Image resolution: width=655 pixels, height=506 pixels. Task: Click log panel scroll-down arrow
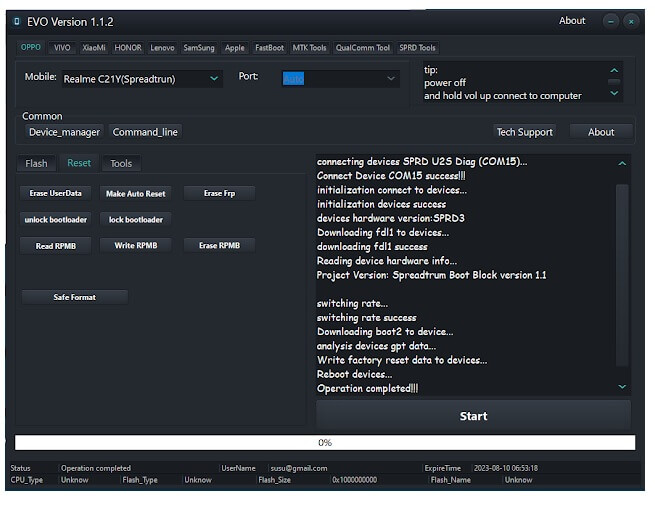(622, 386)
